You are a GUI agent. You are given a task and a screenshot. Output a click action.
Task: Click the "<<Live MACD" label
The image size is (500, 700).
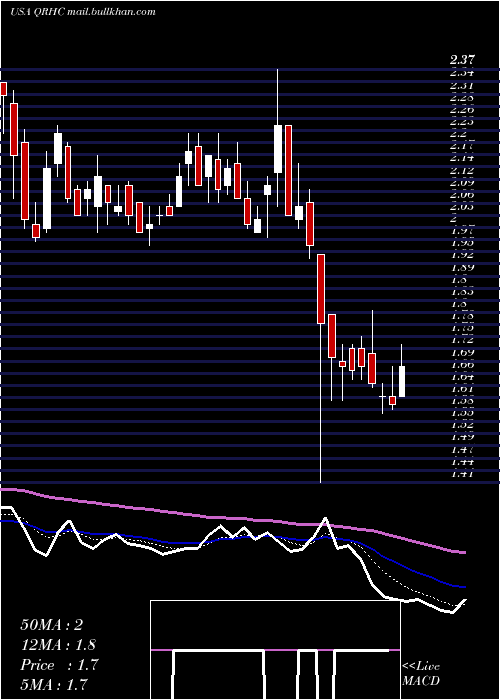pyautogui.click(x=421, y=674)
